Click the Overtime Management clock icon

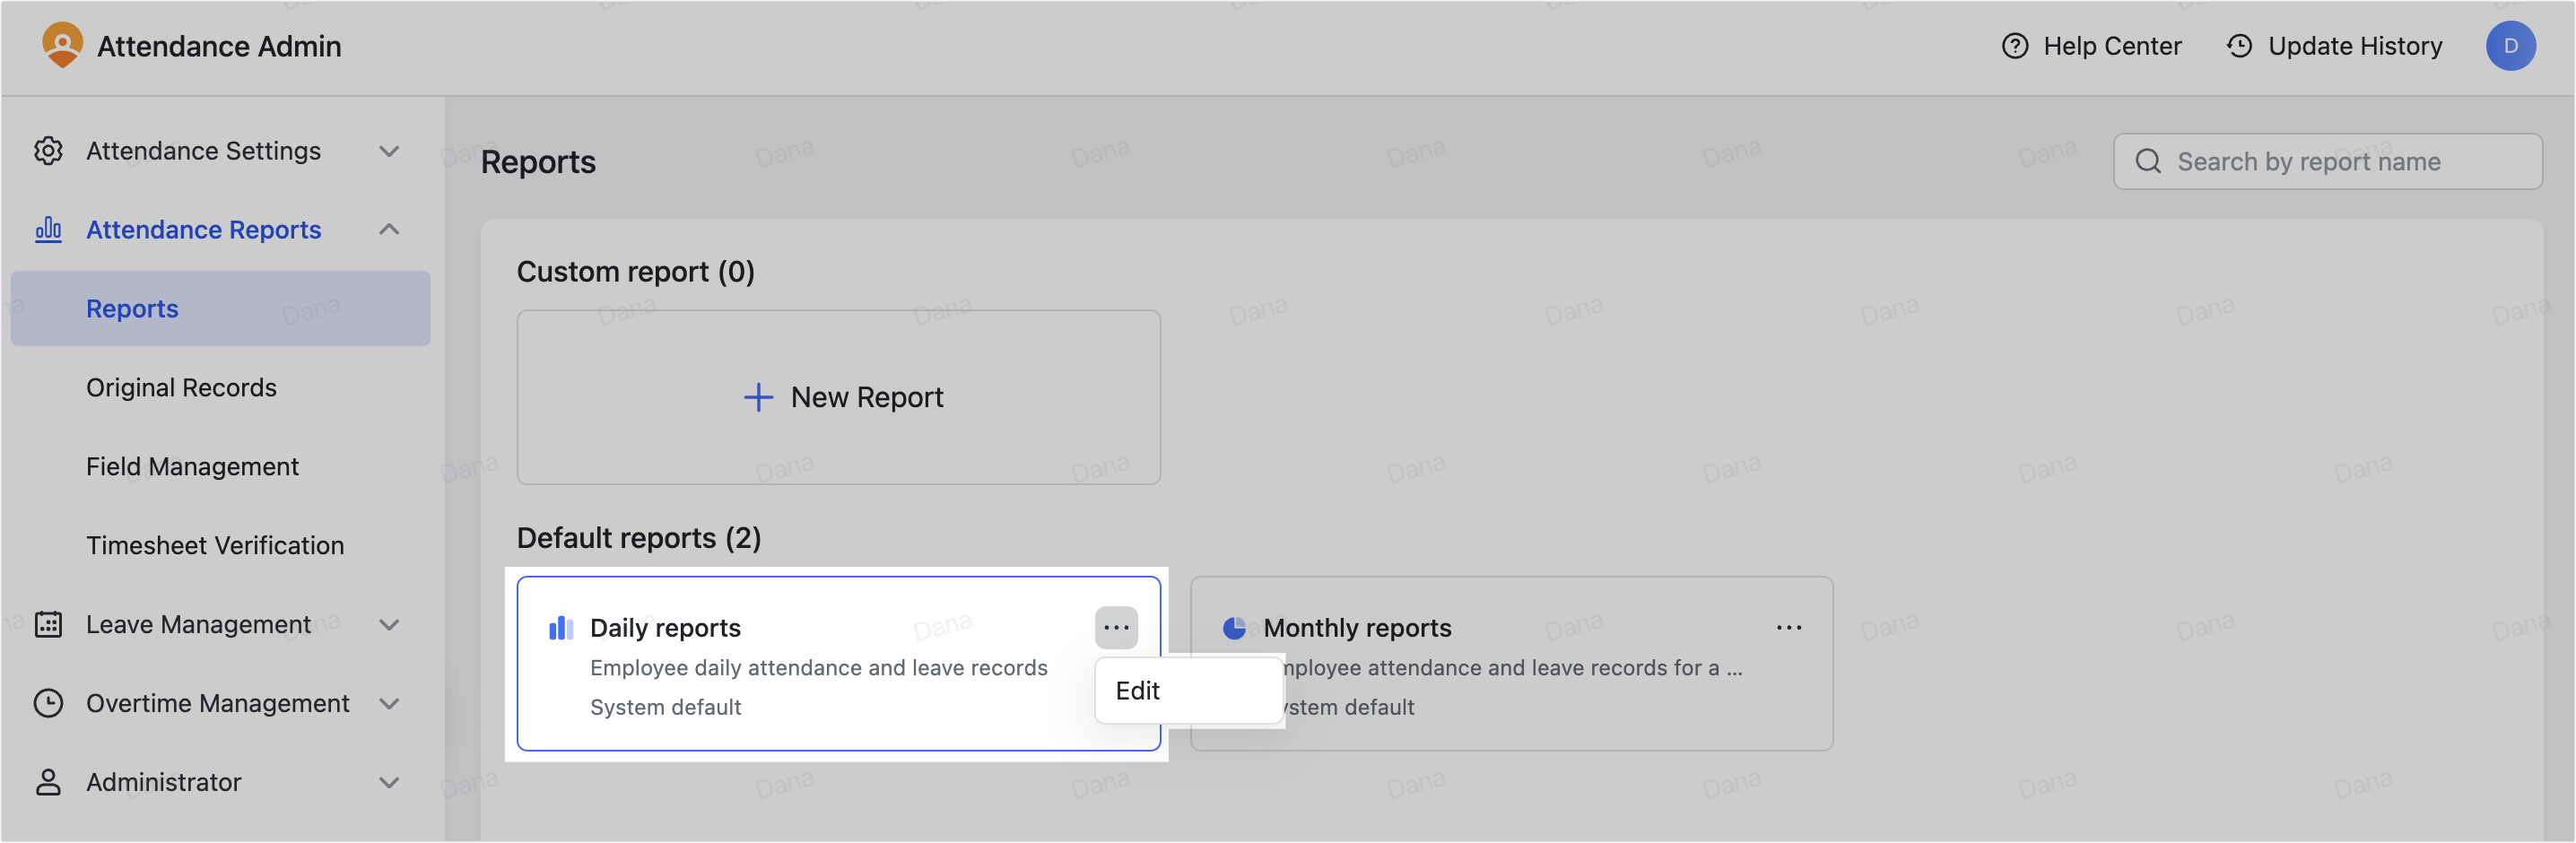point(48,703)
